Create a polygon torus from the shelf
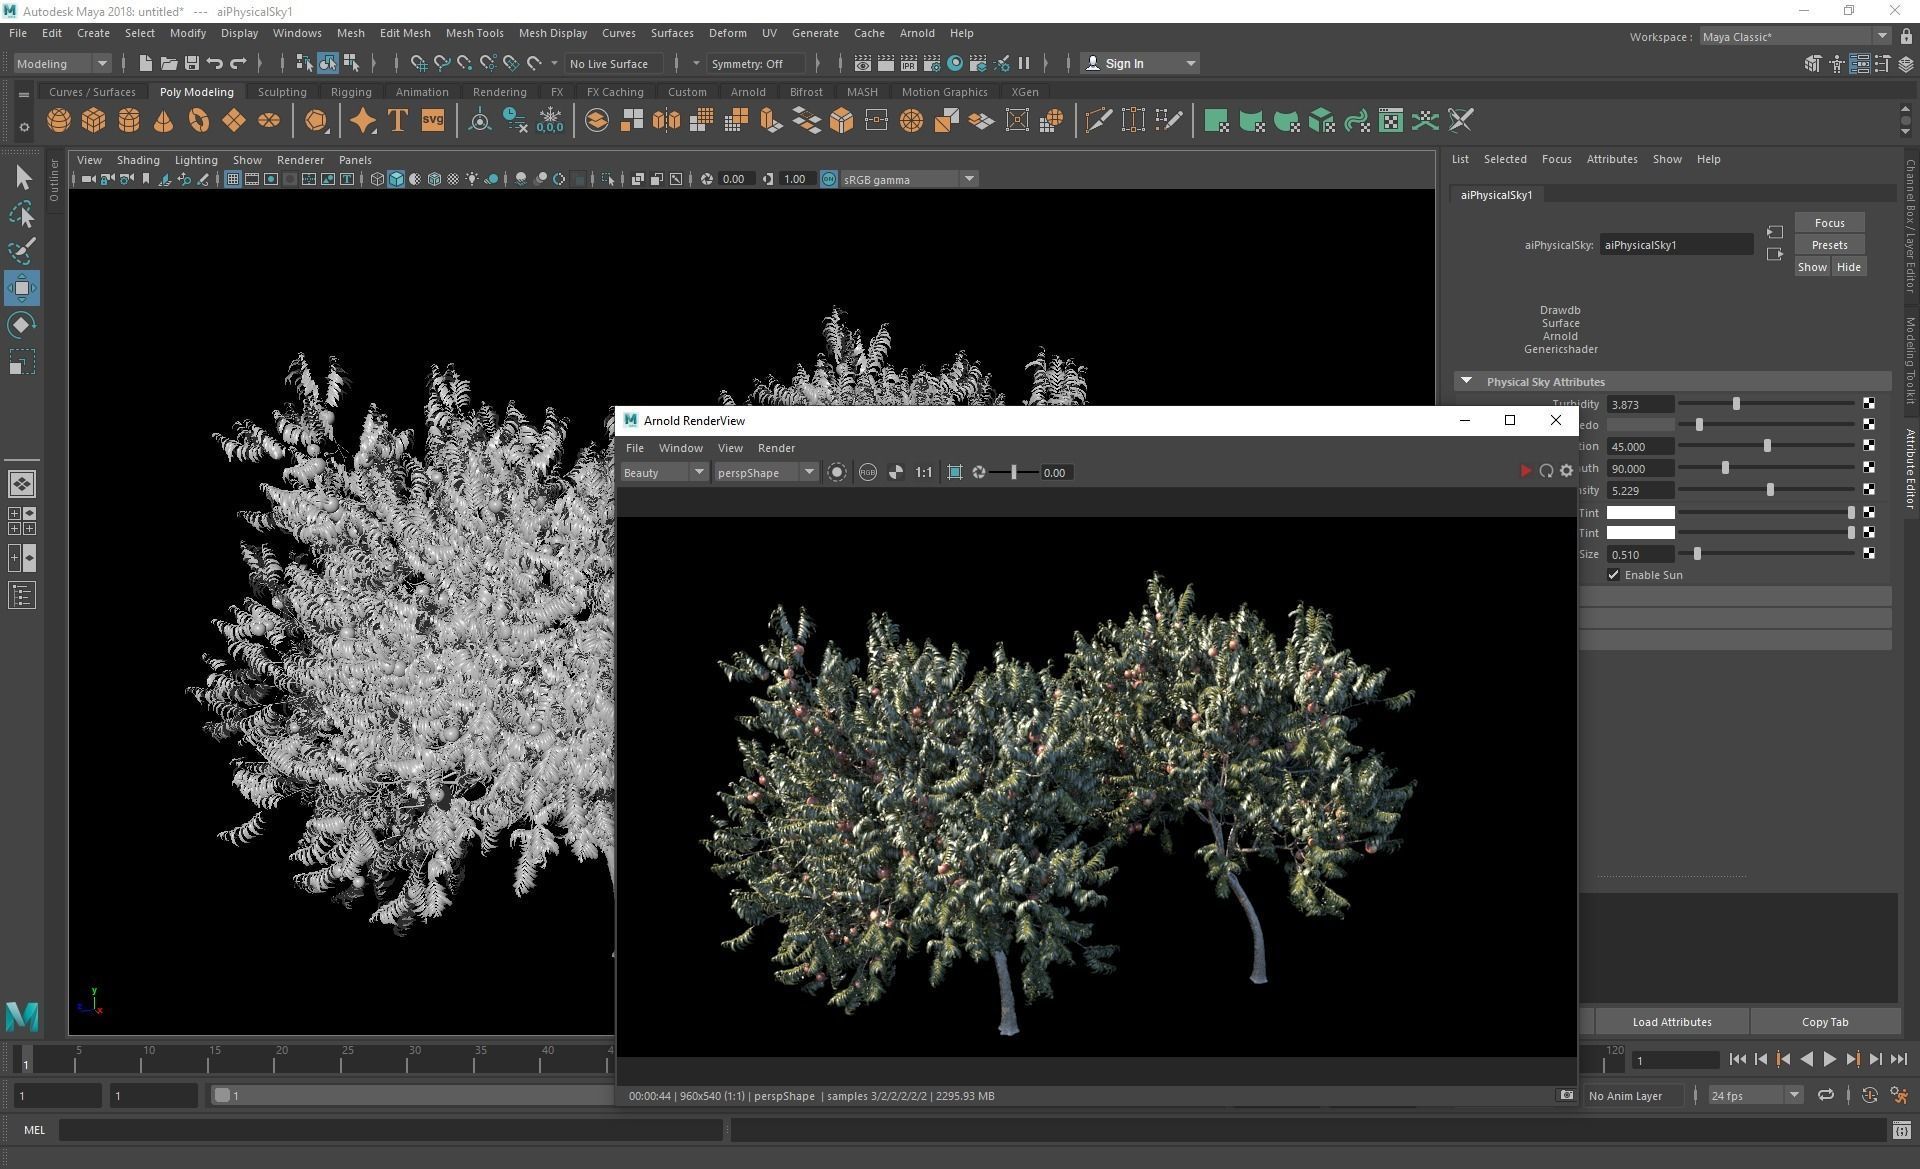This screenshot has width=1920, height=1169. coord(199,121)
